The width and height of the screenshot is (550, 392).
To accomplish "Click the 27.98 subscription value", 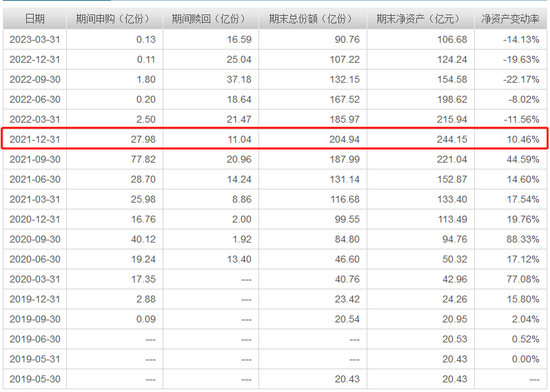I will tap(143, 139).
